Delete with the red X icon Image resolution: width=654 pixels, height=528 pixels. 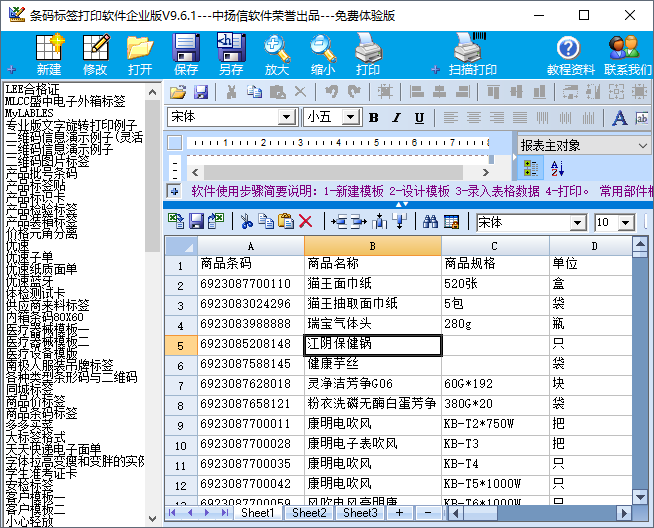tap(306, 221)
